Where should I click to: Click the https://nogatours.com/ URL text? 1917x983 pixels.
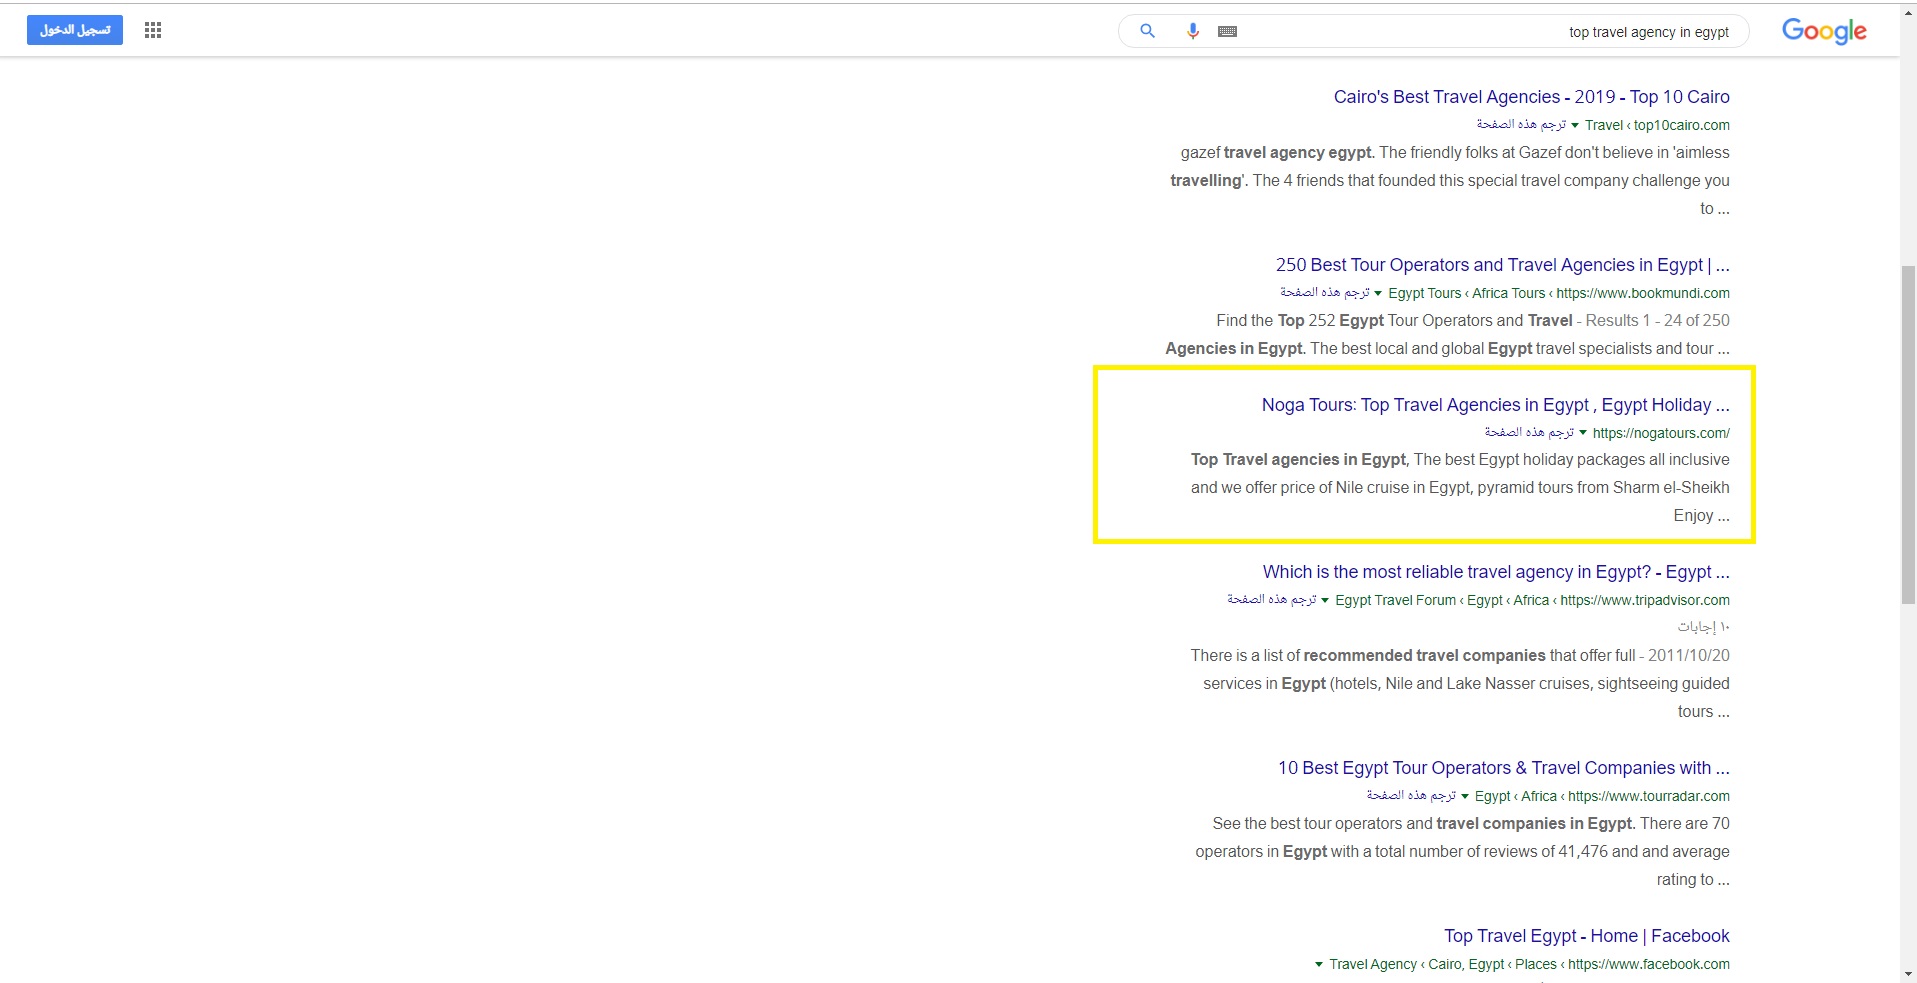click(x=1661, y=433)
